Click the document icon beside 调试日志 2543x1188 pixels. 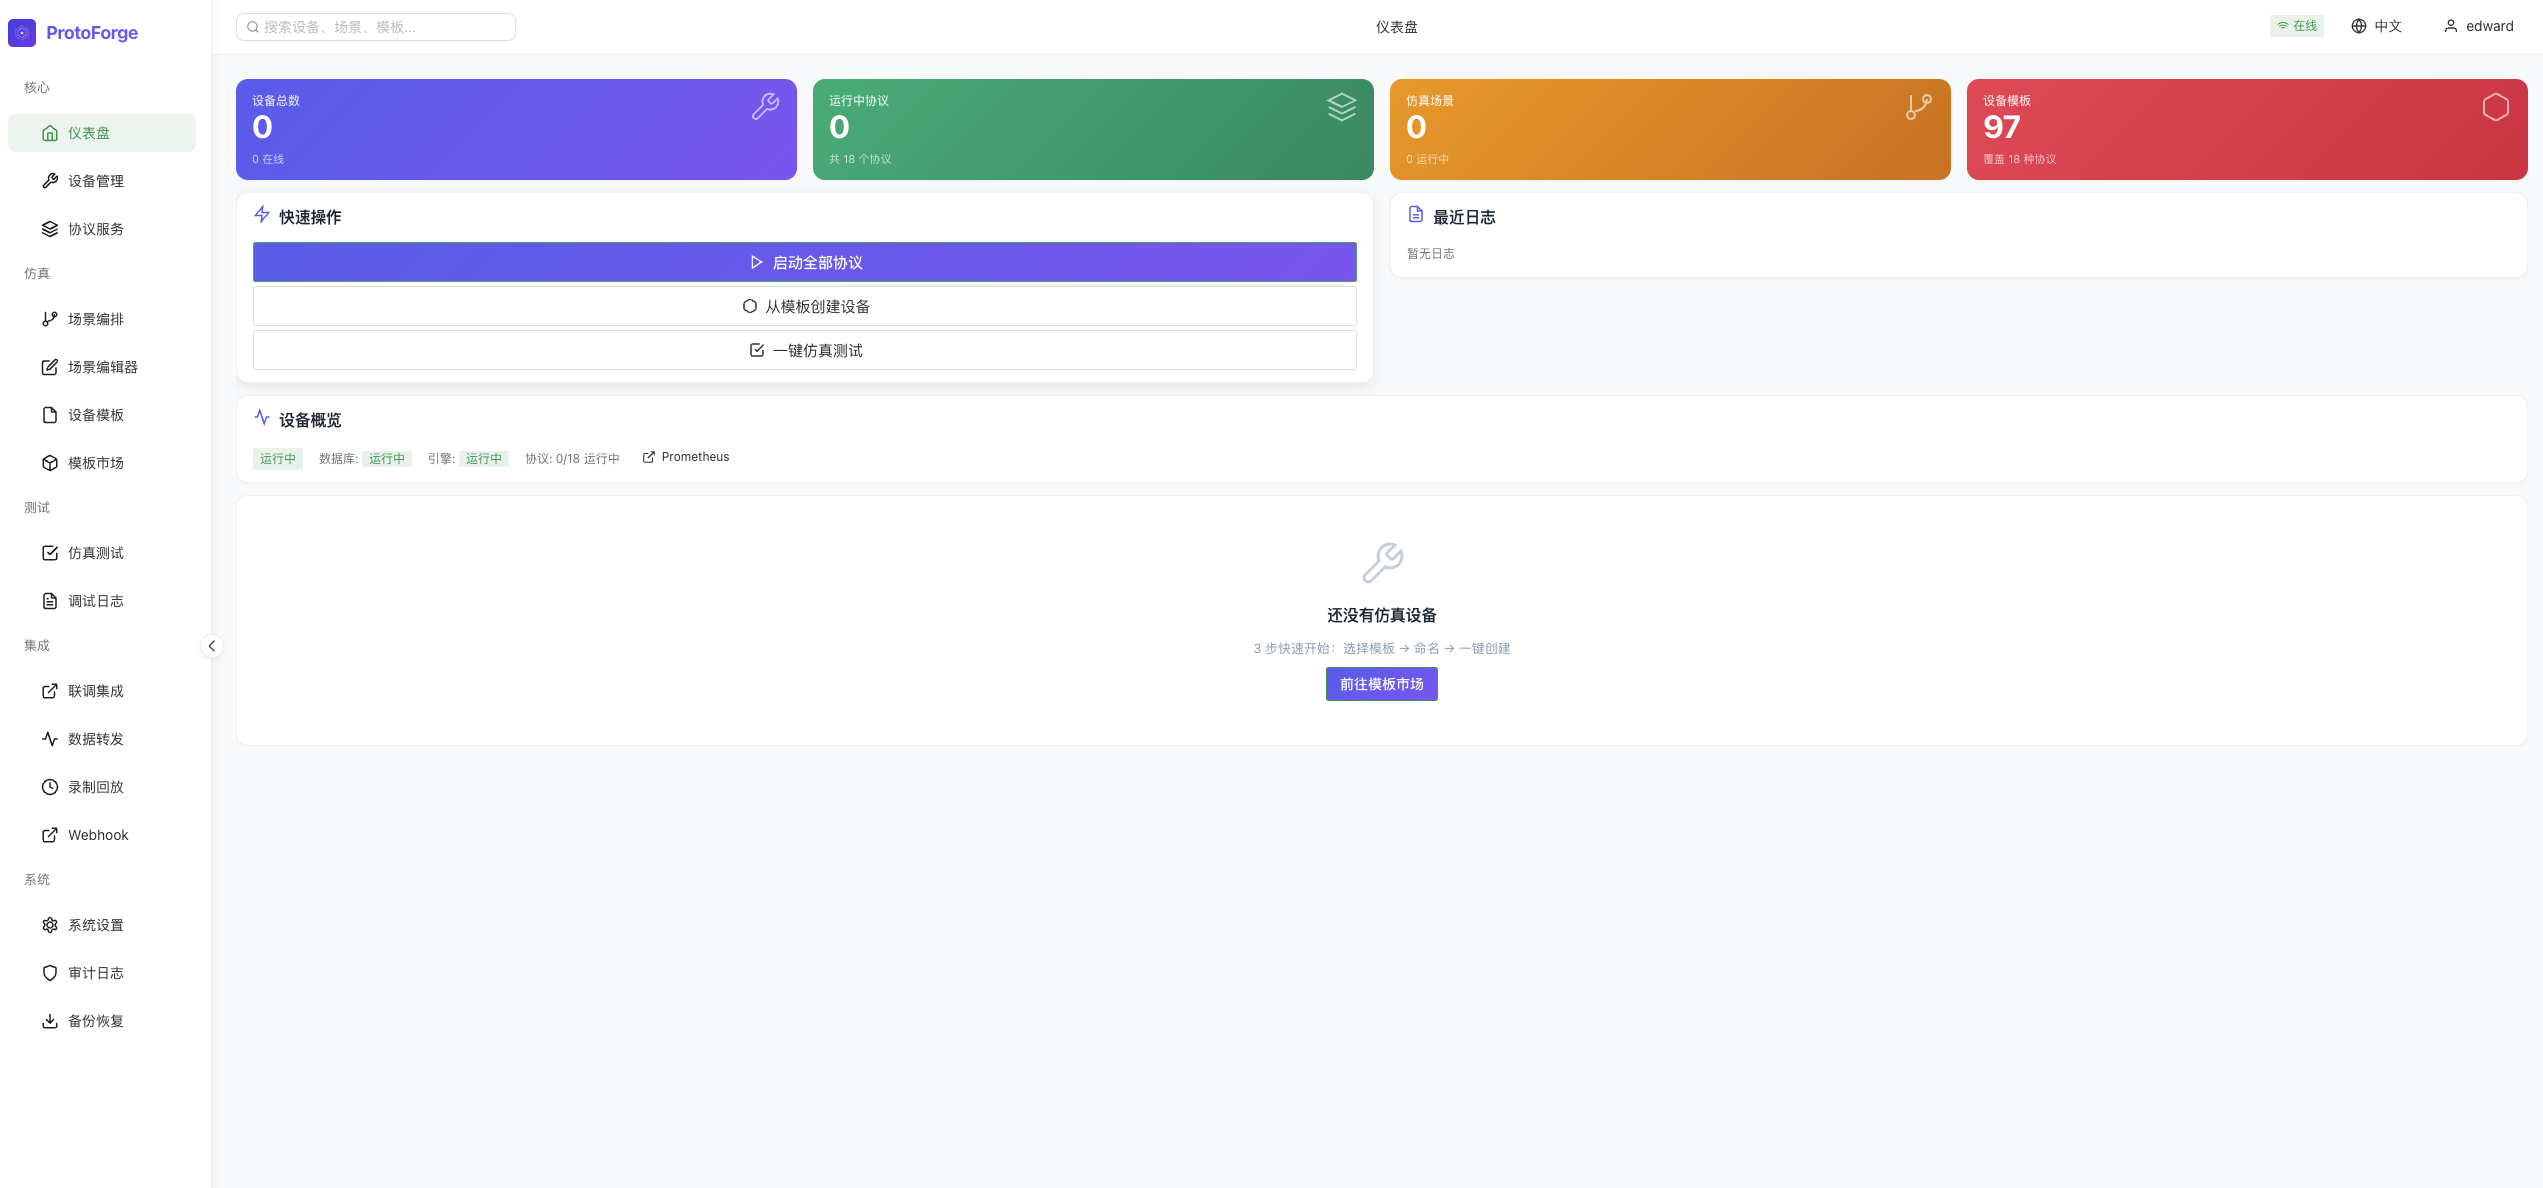(50, 601)
